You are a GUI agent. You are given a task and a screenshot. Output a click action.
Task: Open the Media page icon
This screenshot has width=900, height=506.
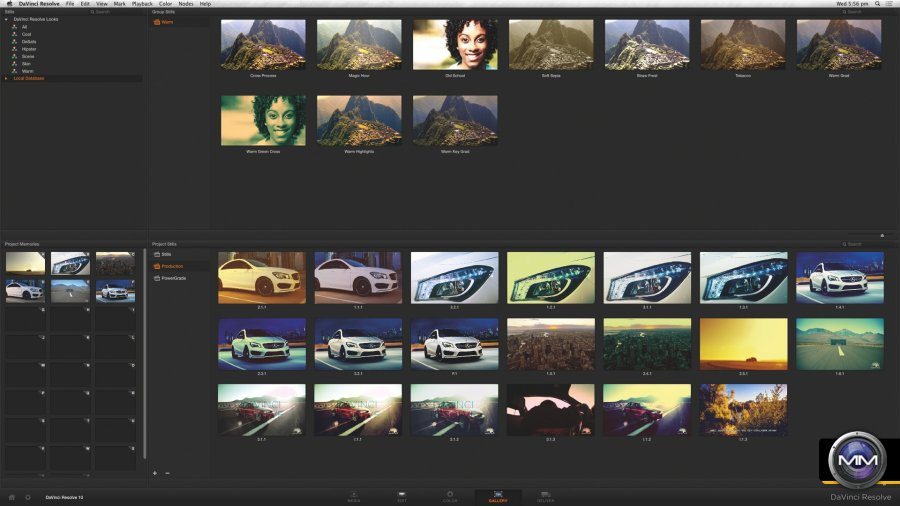click(354, 495)
